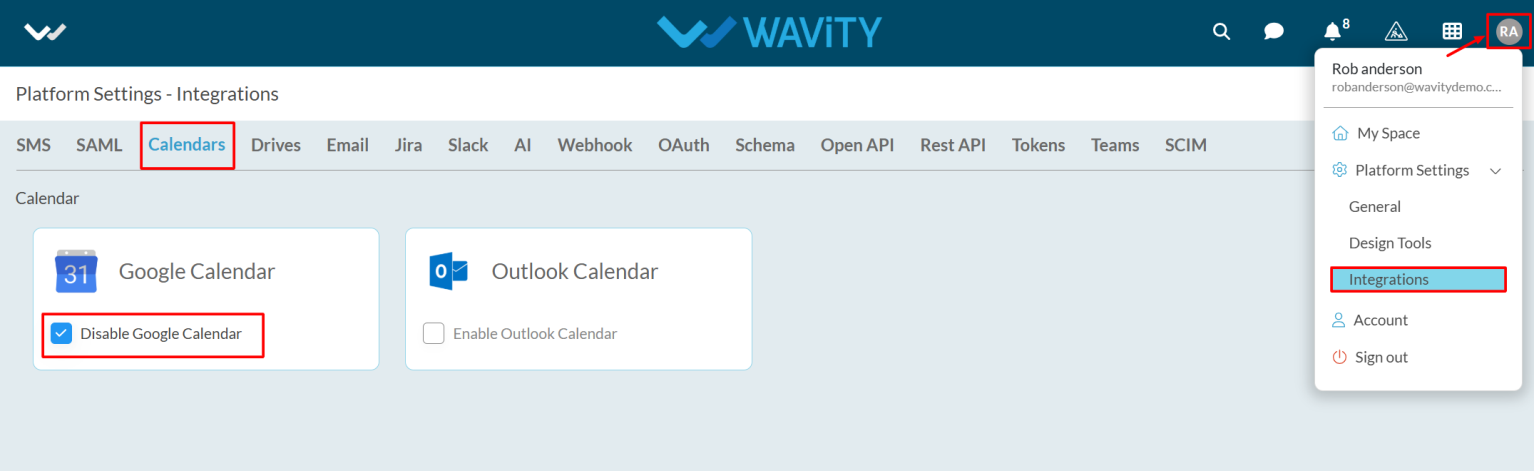1534x471 pixels.
Task: Open the apps grid icon
Action: pos(1452,31)
